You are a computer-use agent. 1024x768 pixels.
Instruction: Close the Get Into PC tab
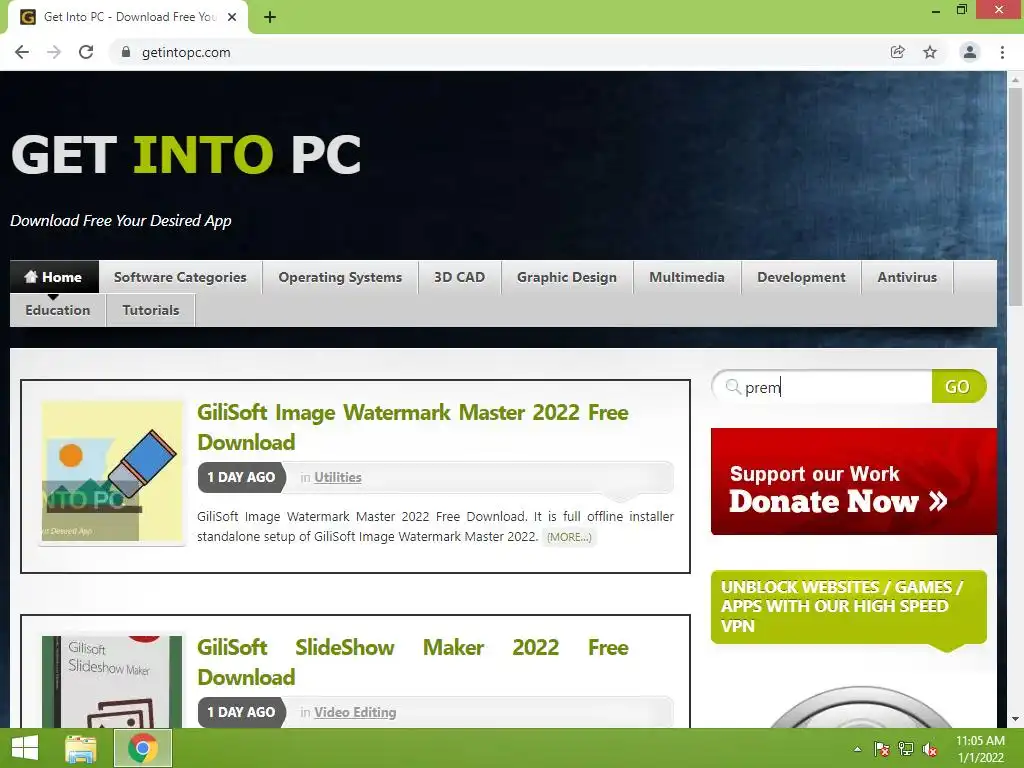pyautogui.click(x=232, y=17)
